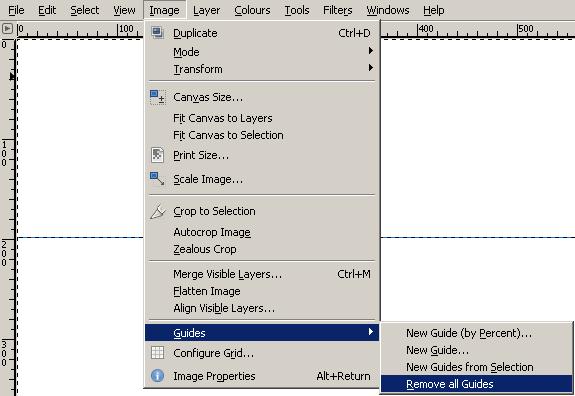Open the Colours menu
Viewport: 575px width, 396px height.
point(252,10)
